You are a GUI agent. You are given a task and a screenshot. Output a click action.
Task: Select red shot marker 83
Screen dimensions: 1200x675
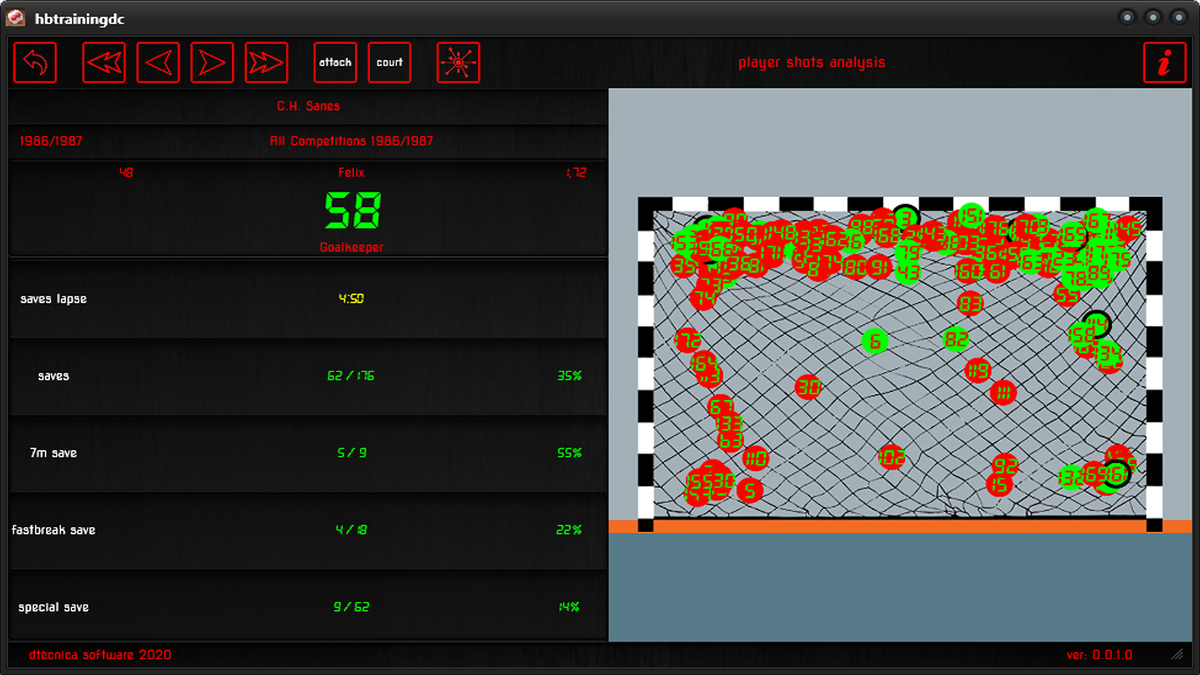pyautogui.click(x=970, y=303)
